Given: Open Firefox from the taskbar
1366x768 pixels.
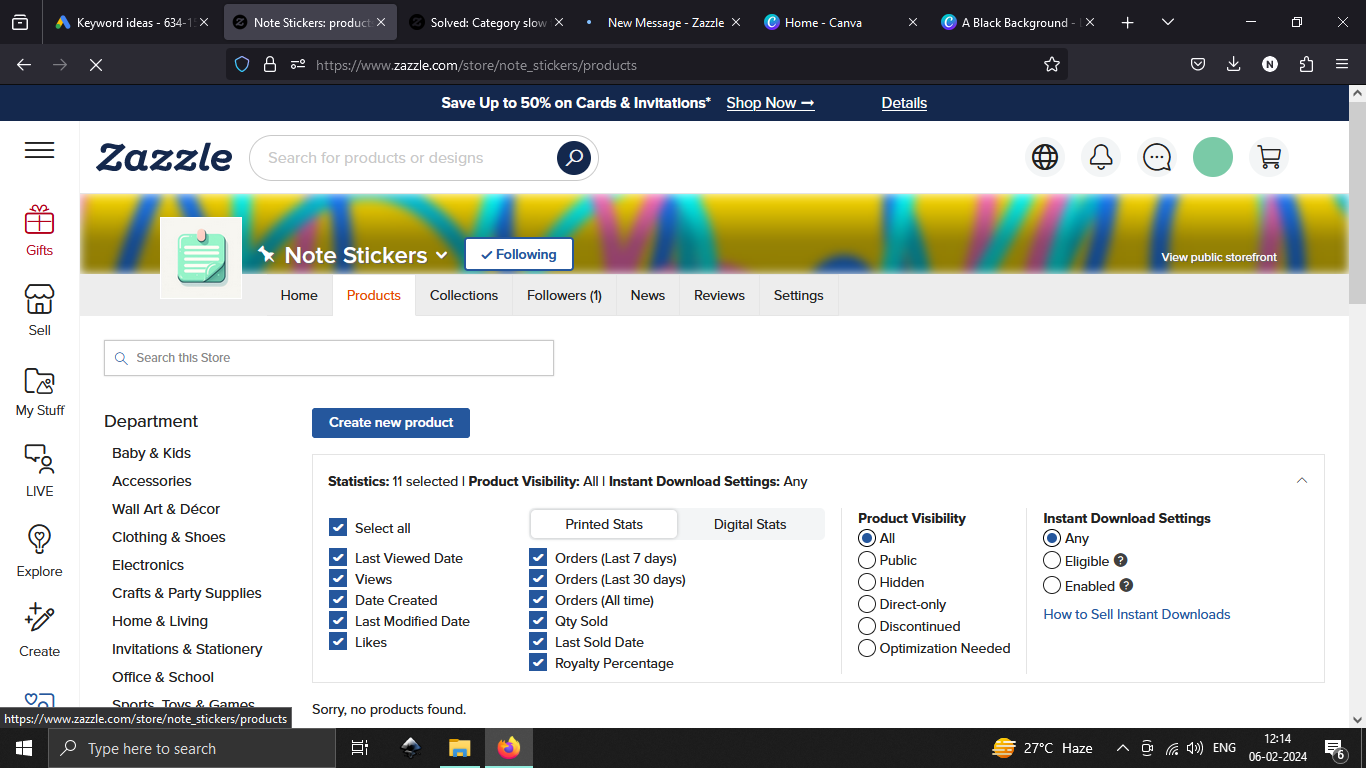Looking at the screenshot, I should click(x=509, y=748).
